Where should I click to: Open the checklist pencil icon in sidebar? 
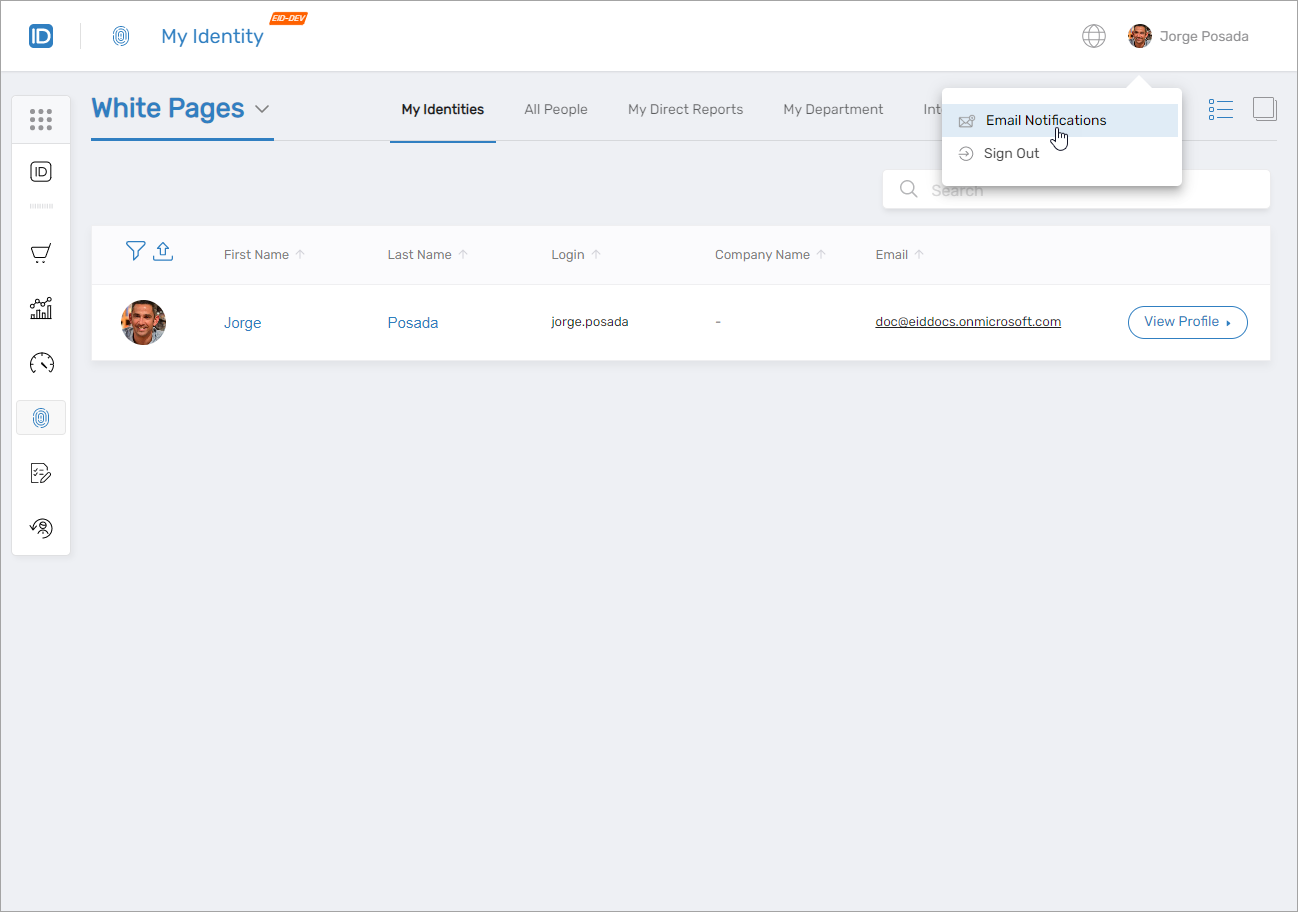41,473
